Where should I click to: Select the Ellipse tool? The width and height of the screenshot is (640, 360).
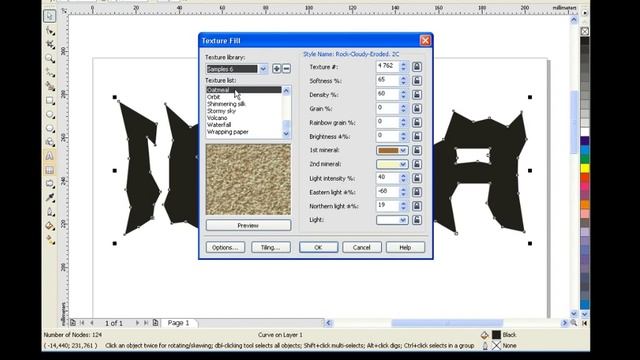pyautogui.click(x=50, y=115)
